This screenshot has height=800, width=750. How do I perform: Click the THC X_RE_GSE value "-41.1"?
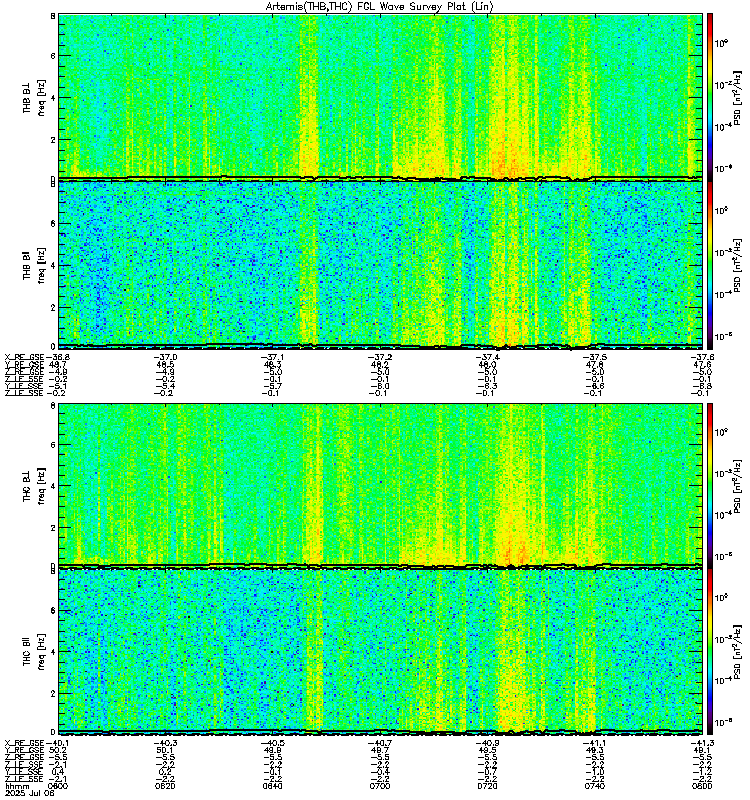pos(594,743)
